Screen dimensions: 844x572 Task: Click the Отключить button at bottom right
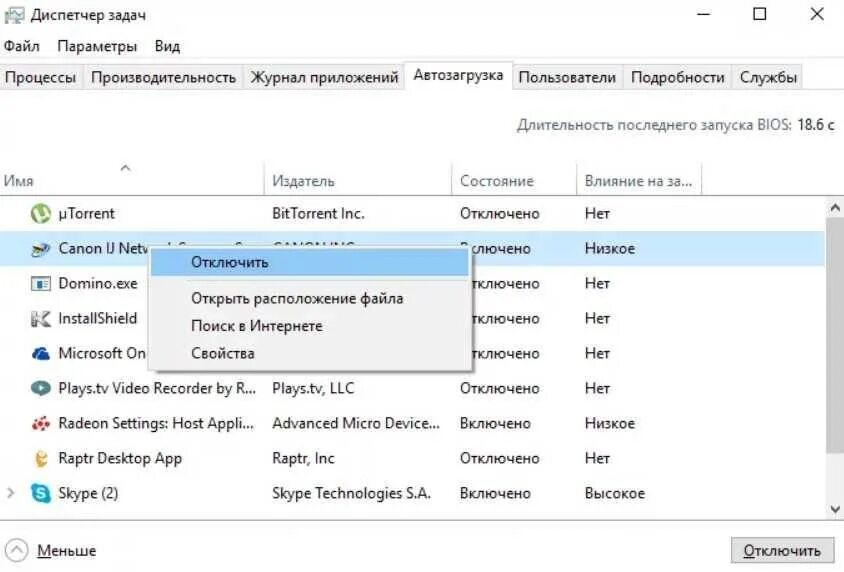782,550
